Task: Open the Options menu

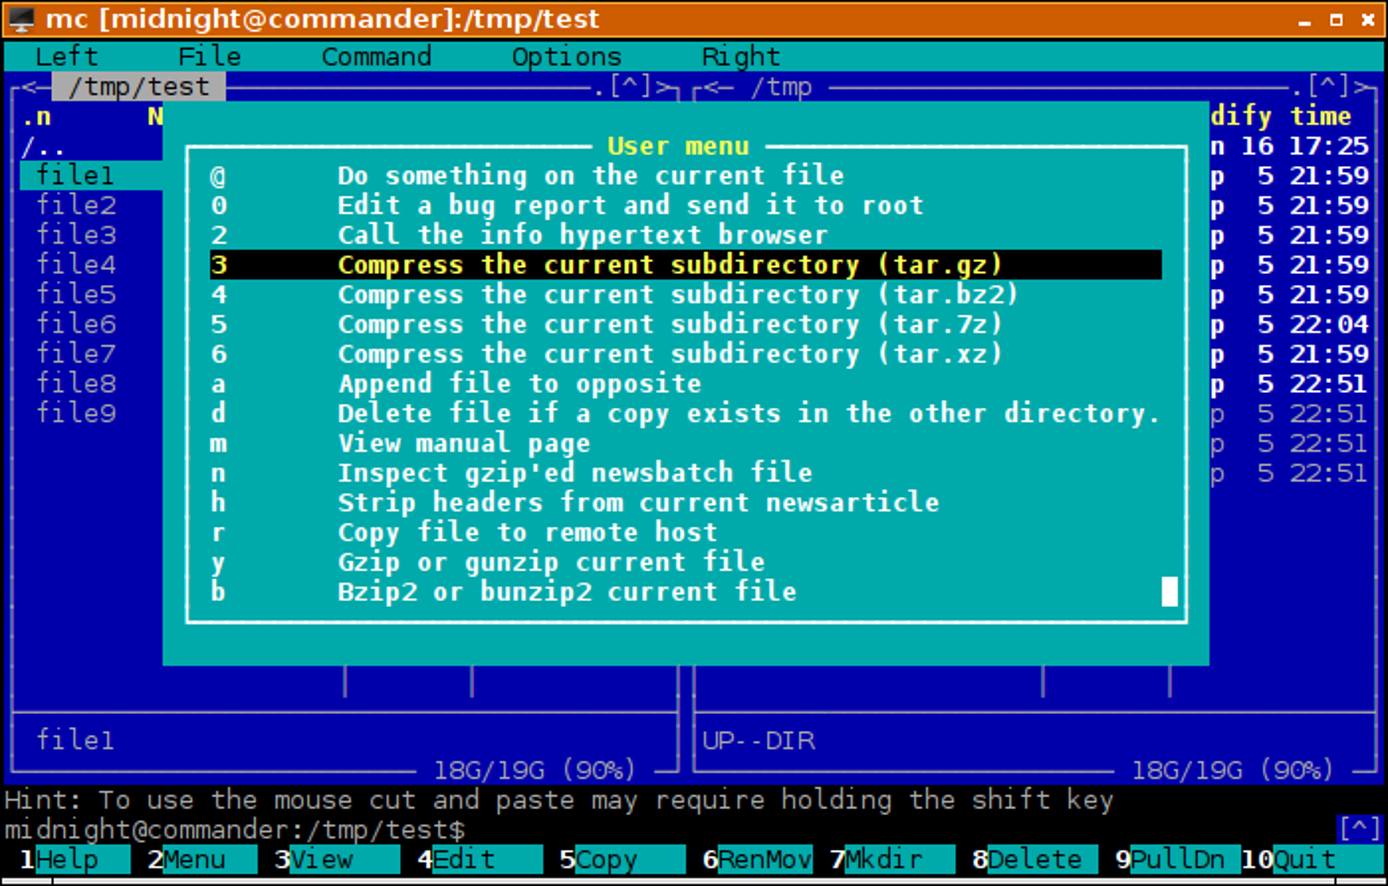Action: [x=565, y=57]
